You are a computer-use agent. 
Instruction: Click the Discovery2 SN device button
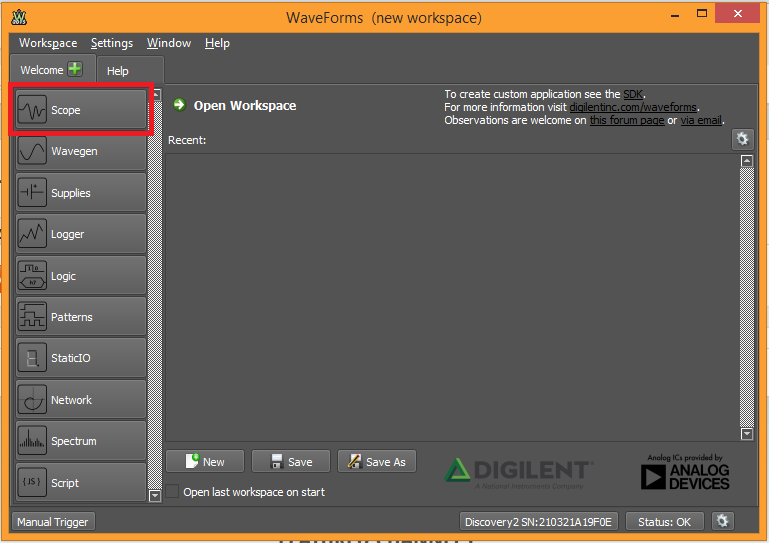pyautogui.click(x=538, y=521)
